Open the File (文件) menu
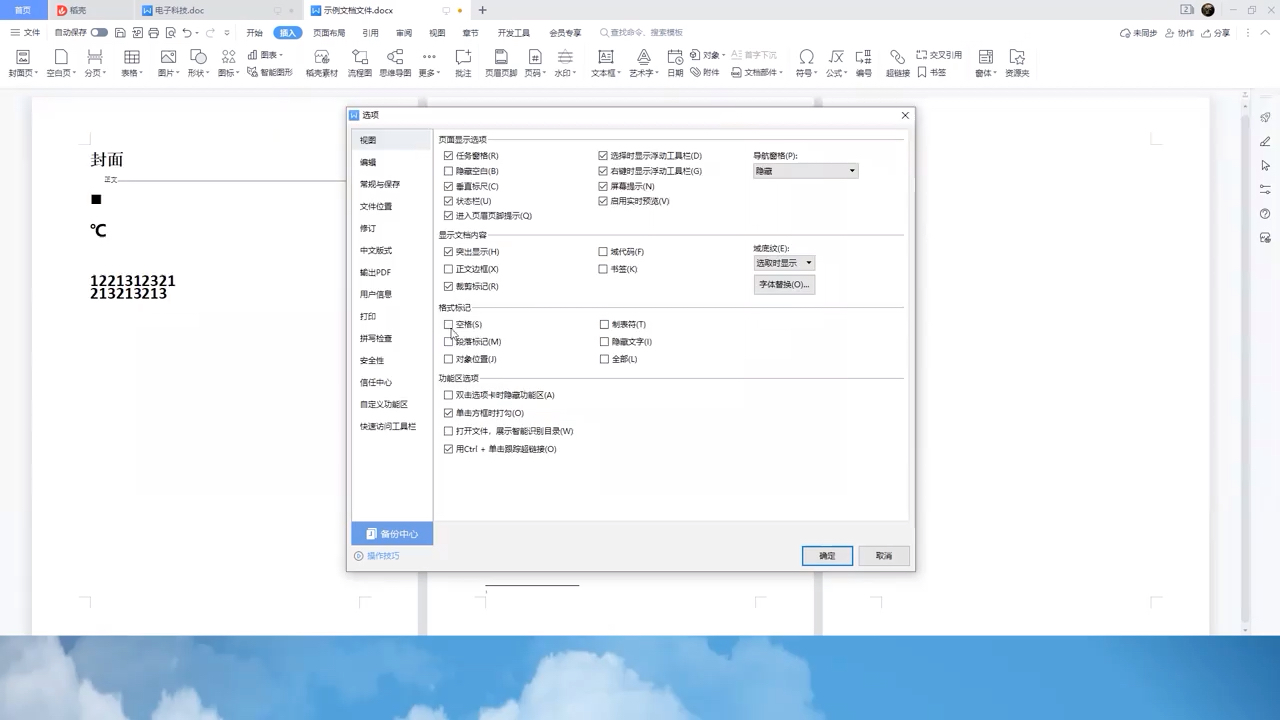This screenshot has width=1280, height=720. [x=25, y=33]
